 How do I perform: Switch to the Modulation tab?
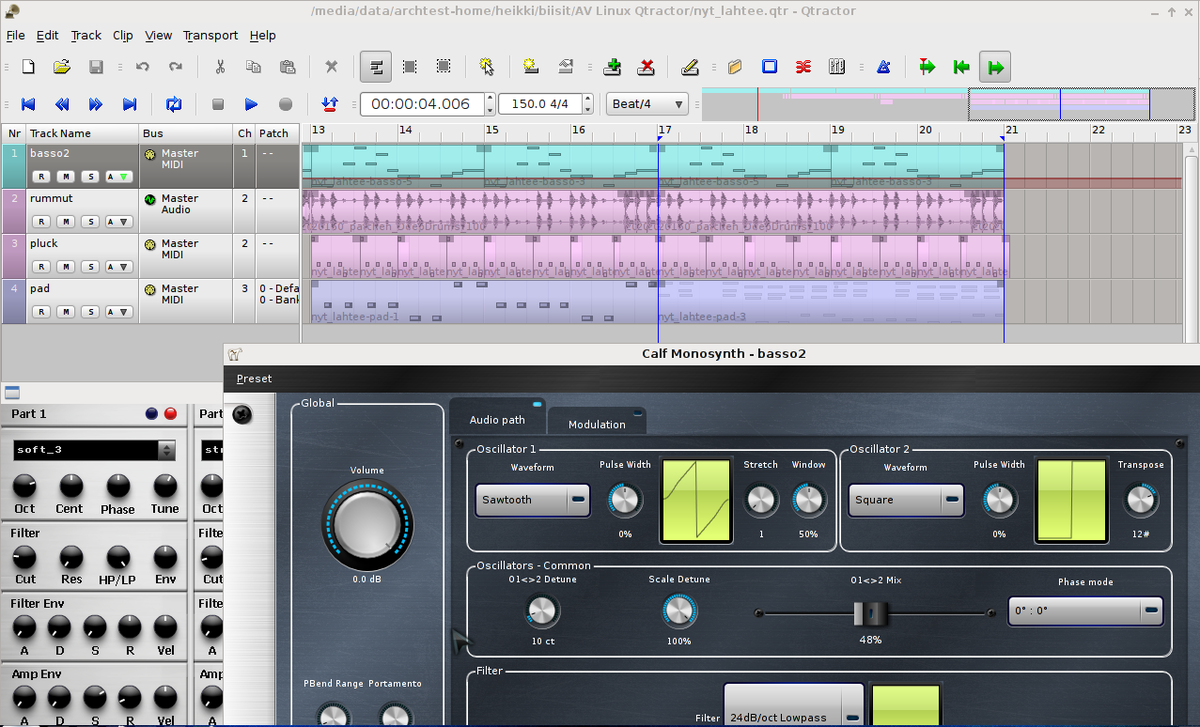tap(597, 424)
